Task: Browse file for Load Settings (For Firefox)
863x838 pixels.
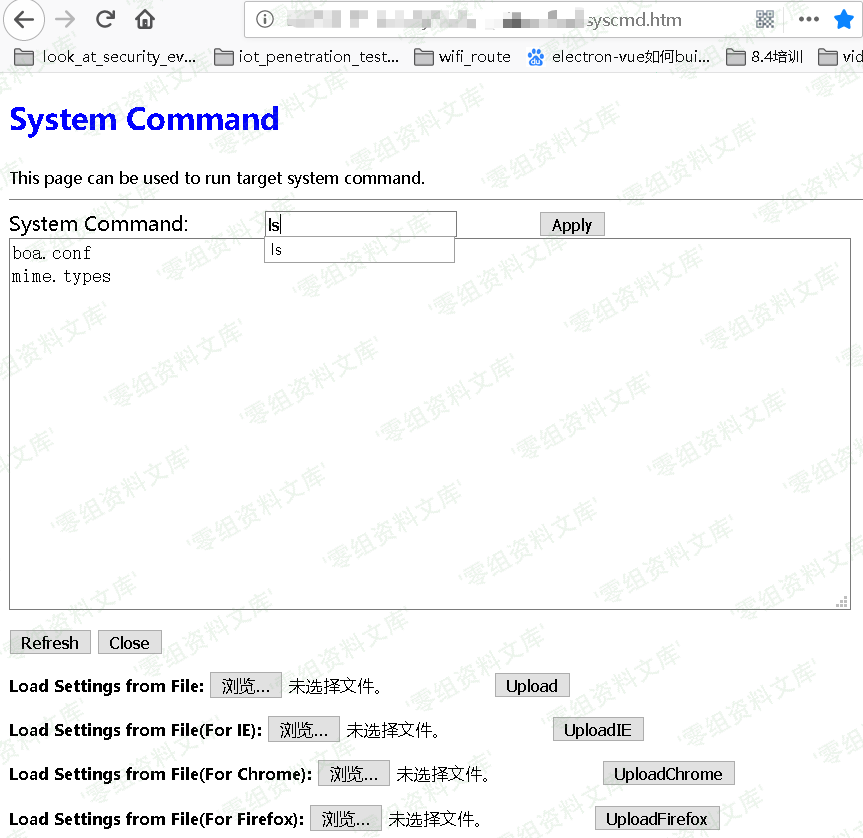Action: [x=346, y=818]
